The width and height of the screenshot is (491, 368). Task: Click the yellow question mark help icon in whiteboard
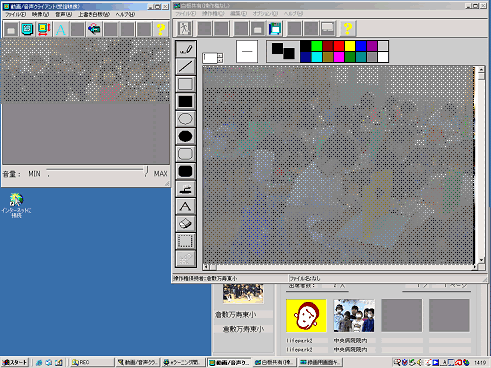(348, 28)
